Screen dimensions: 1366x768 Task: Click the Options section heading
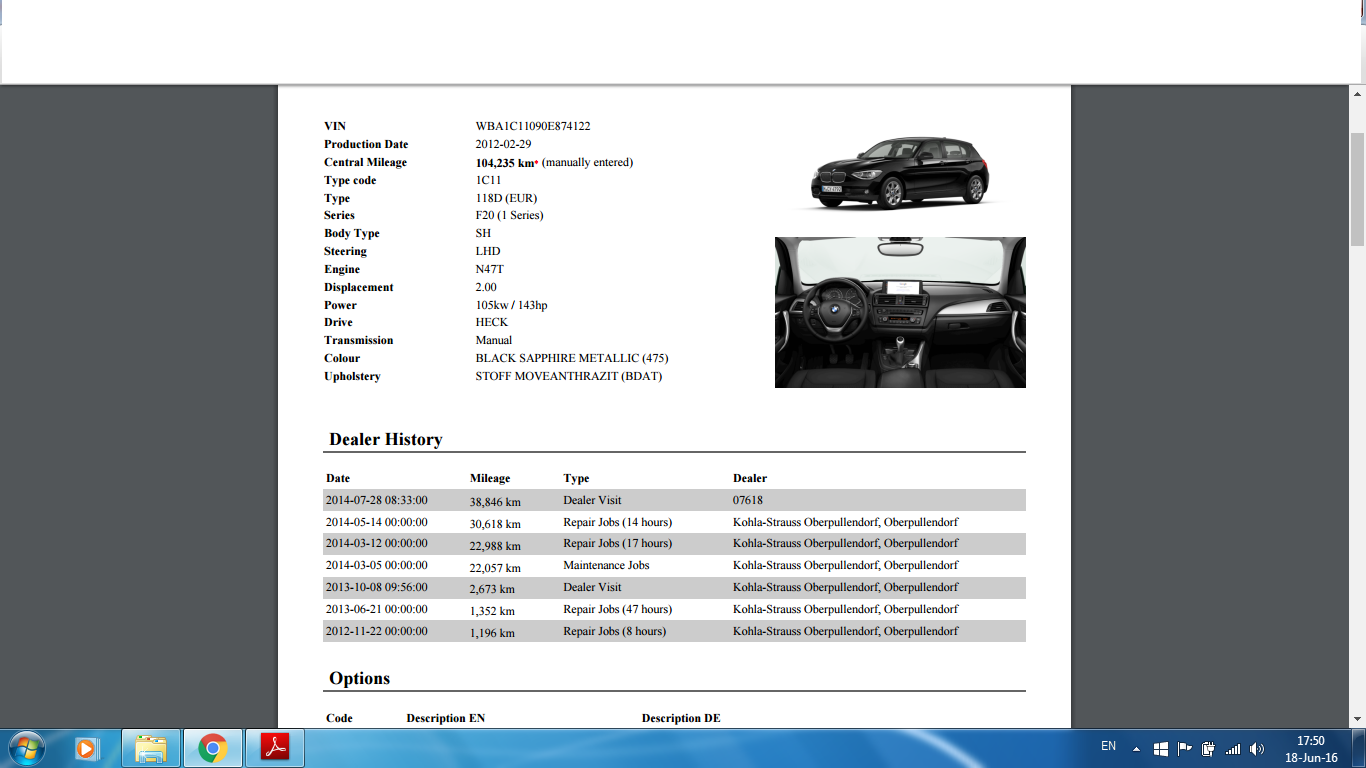pyautogui.click(x=359, y=678)
